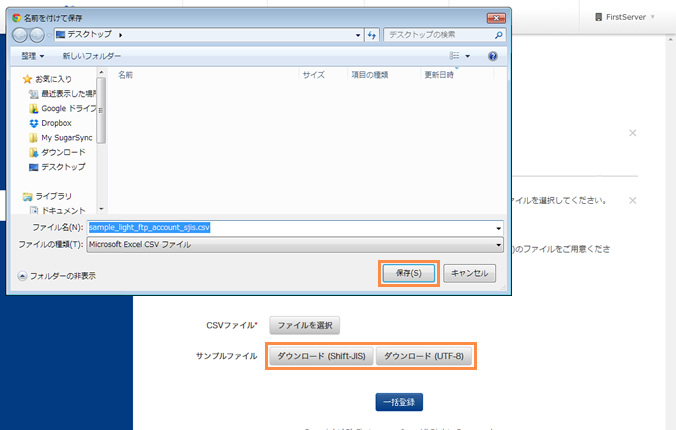This screenshot has height=430, width=676.
Task: Click the キャンセル button
Action: (x=469, y=273)
